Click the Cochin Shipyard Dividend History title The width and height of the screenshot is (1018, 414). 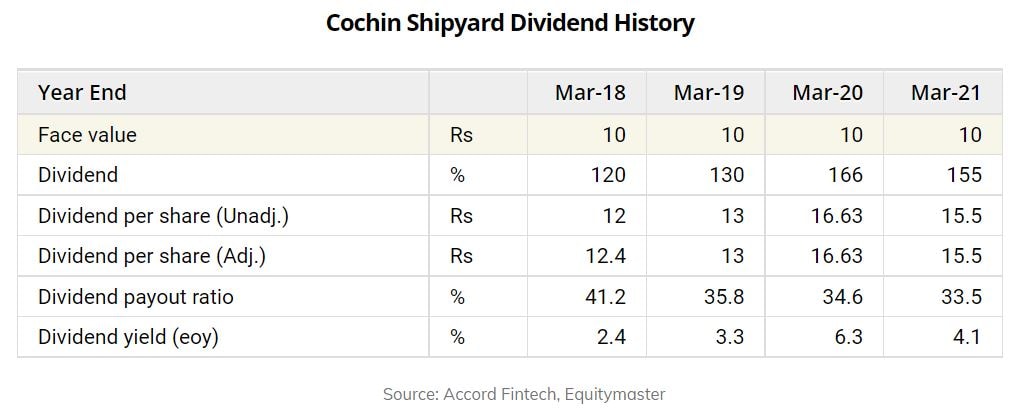510,24
